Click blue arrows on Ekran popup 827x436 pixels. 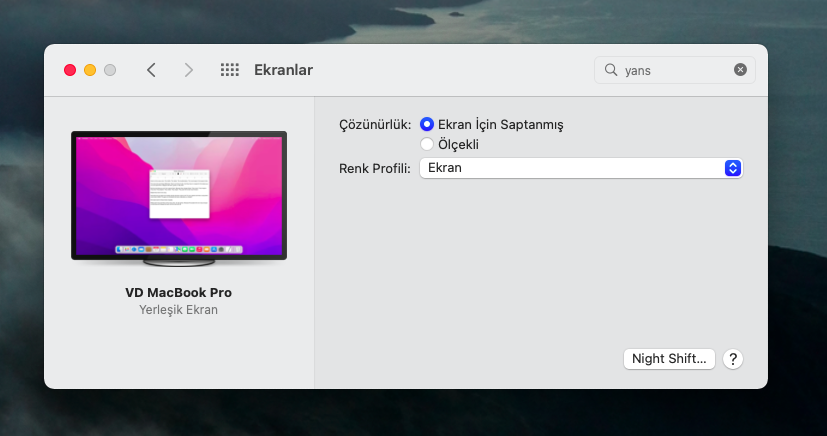click(732, 168)
